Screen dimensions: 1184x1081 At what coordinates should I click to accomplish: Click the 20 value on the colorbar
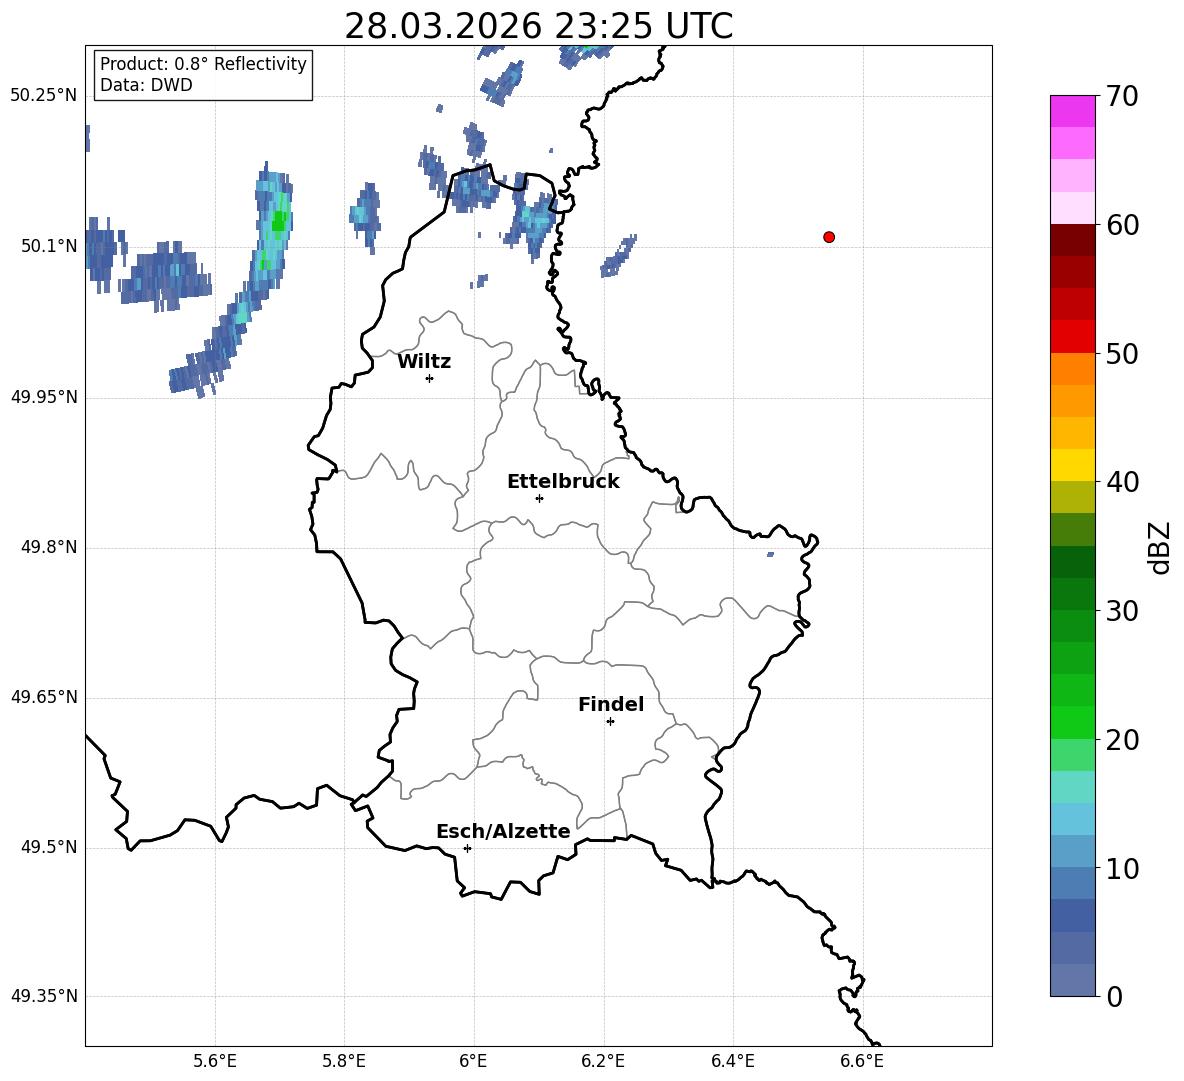(1122, 740)
